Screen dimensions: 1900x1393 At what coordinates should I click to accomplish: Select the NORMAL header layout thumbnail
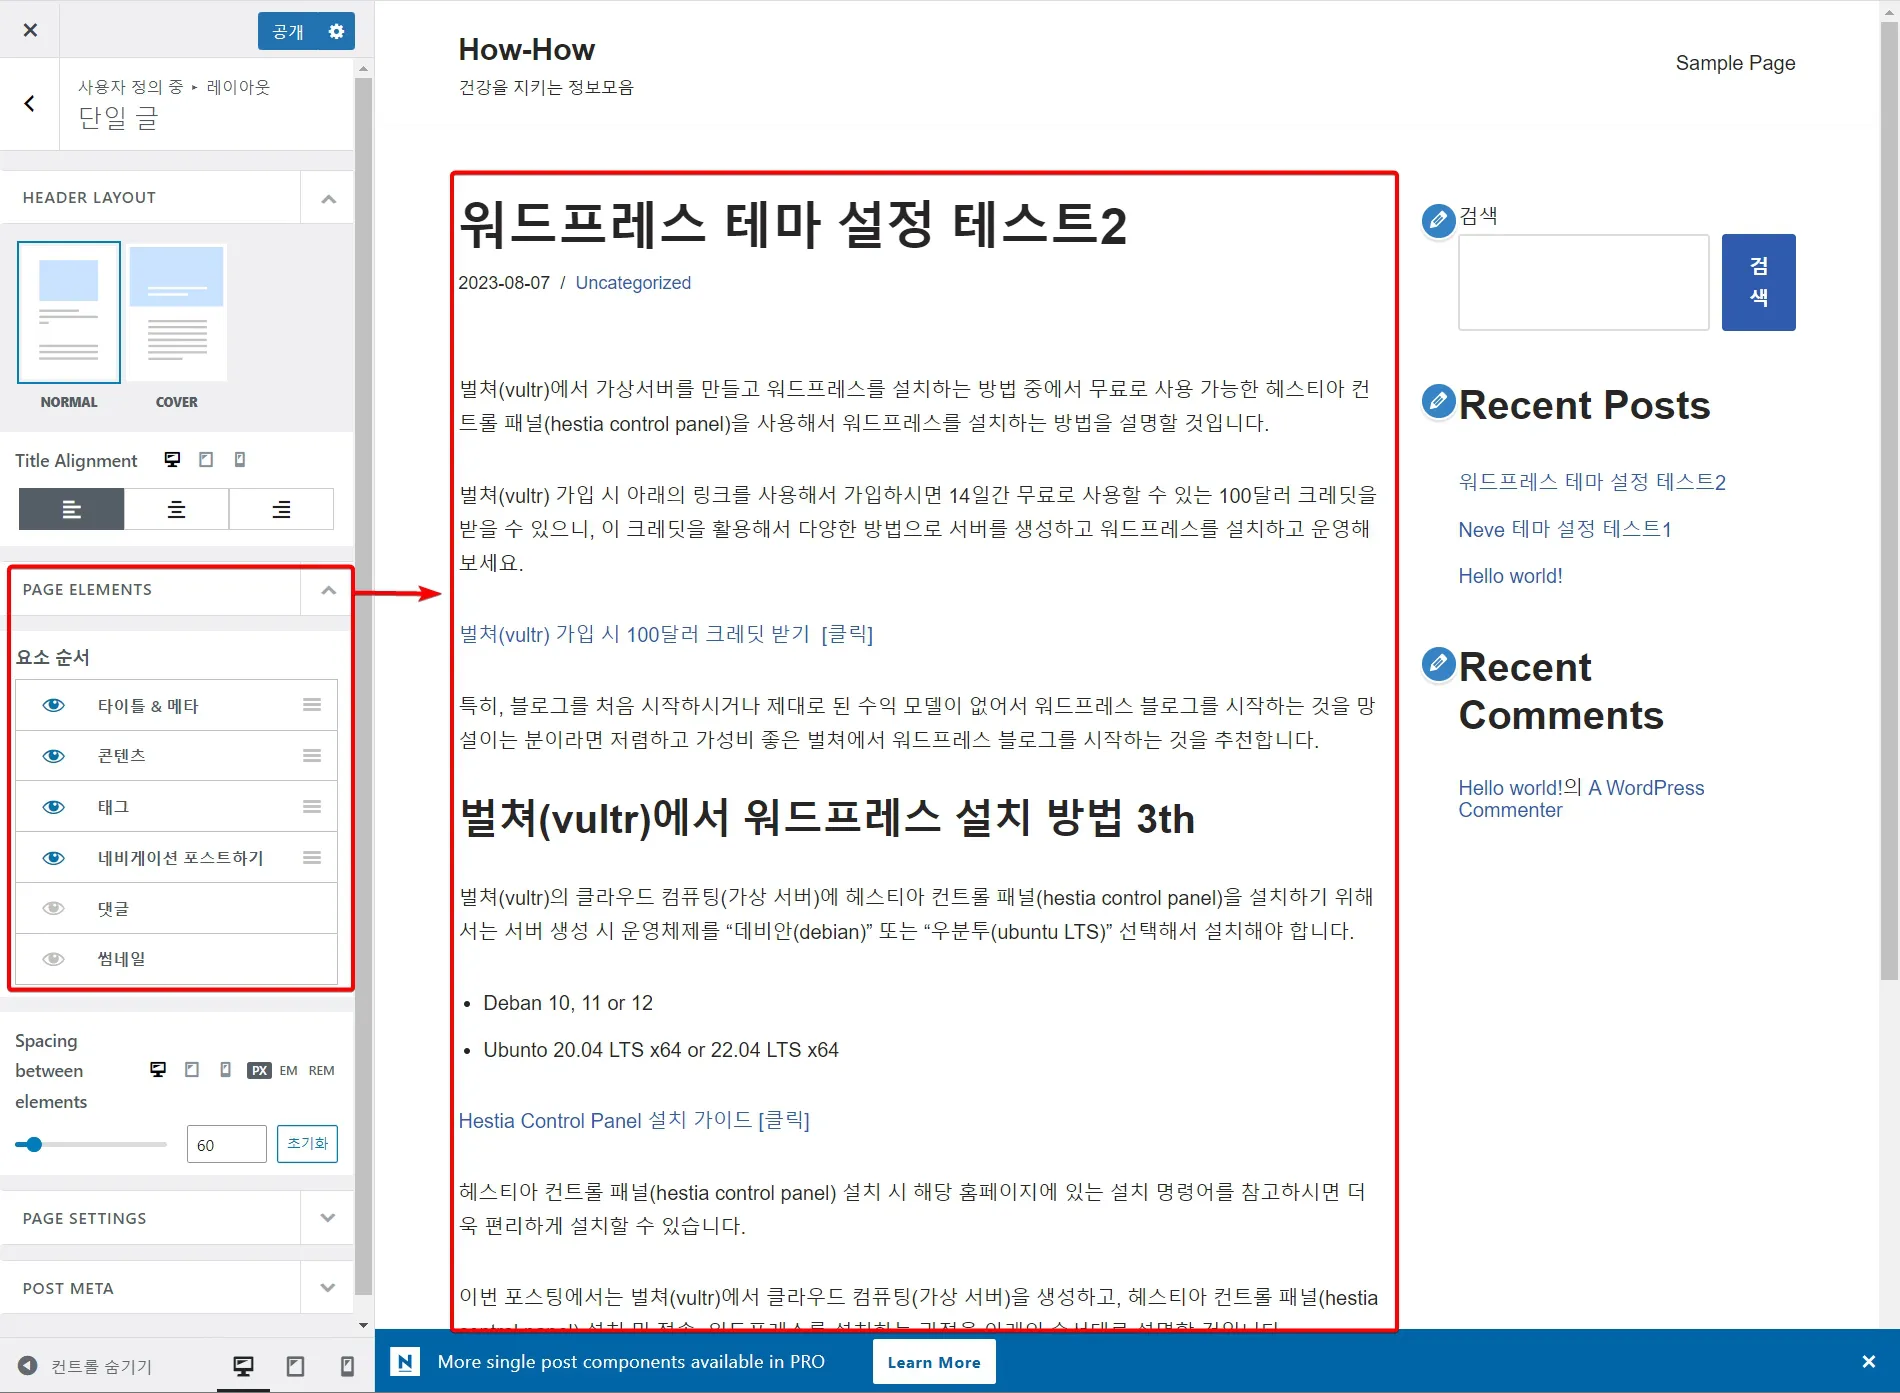[69, 312]
